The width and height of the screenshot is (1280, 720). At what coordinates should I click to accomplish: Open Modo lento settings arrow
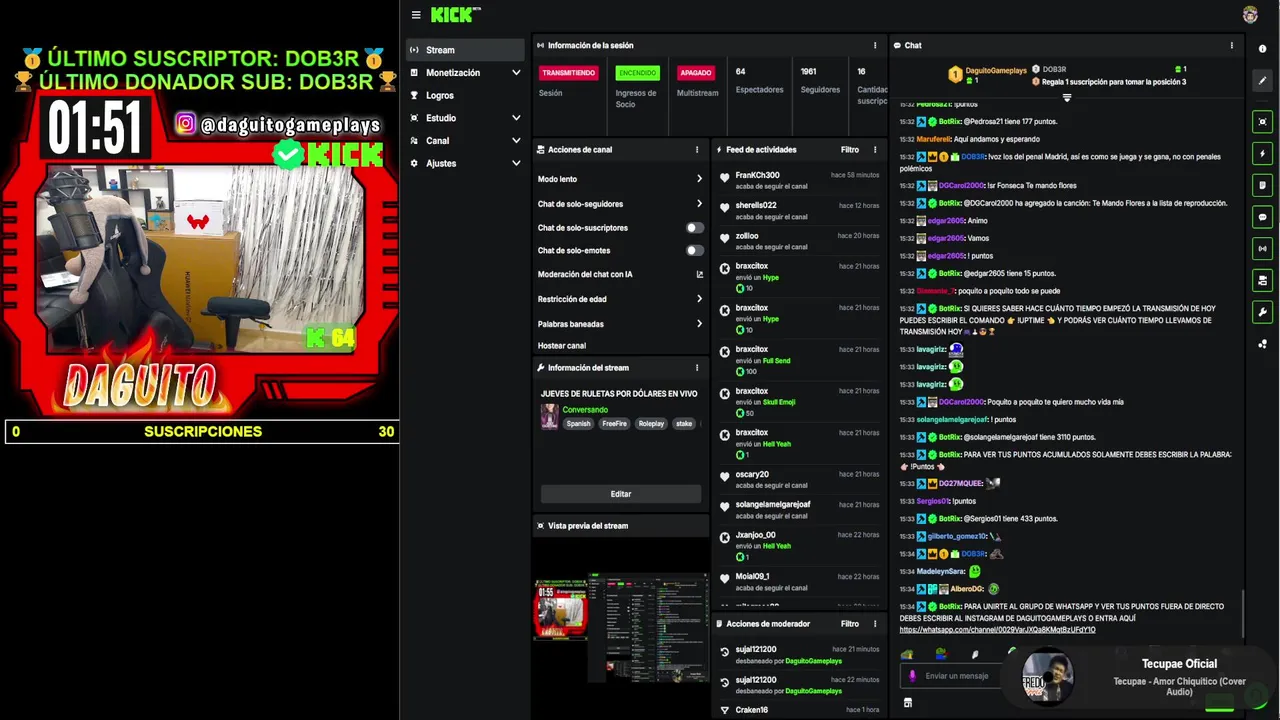(699, 179)
